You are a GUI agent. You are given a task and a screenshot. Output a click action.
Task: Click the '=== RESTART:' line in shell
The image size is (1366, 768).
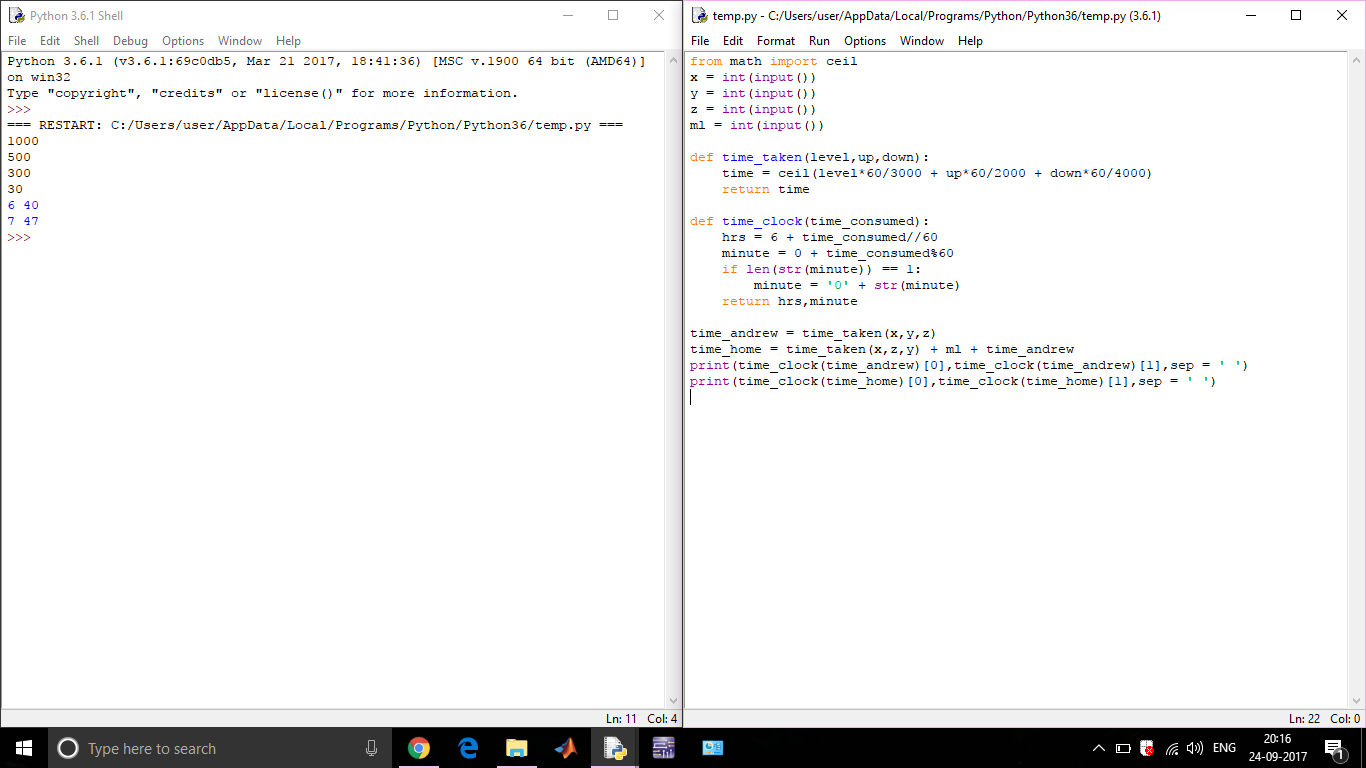point(315,125)
